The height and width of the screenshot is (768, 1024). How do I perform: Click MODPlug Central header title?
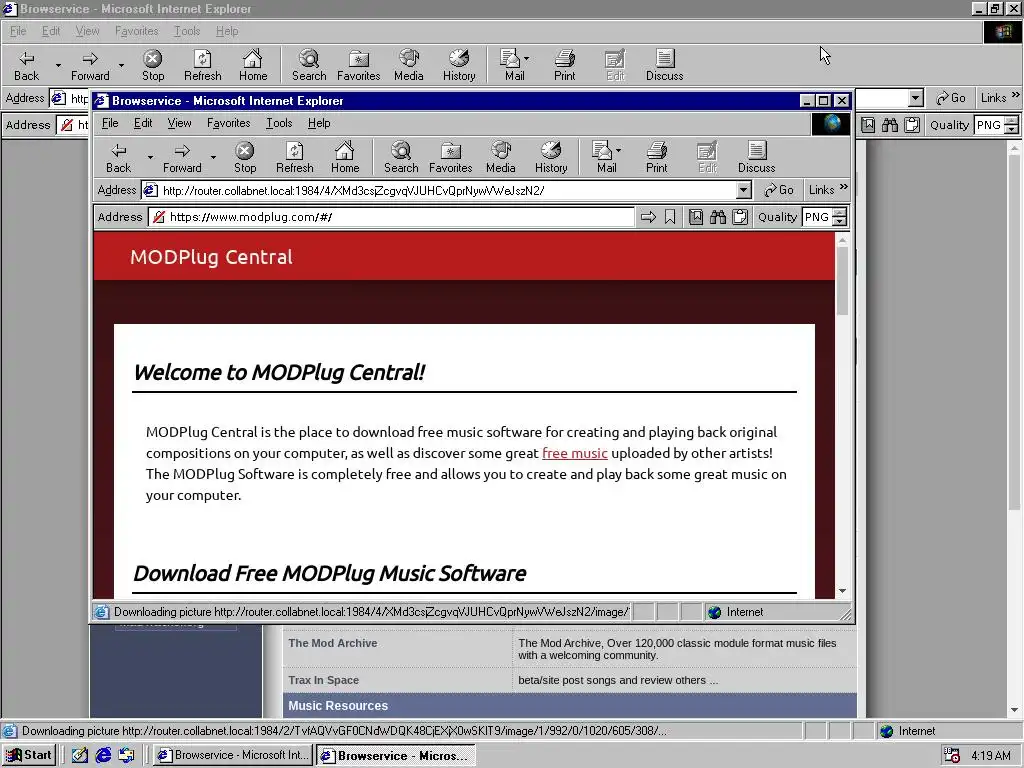coord(211,257)
